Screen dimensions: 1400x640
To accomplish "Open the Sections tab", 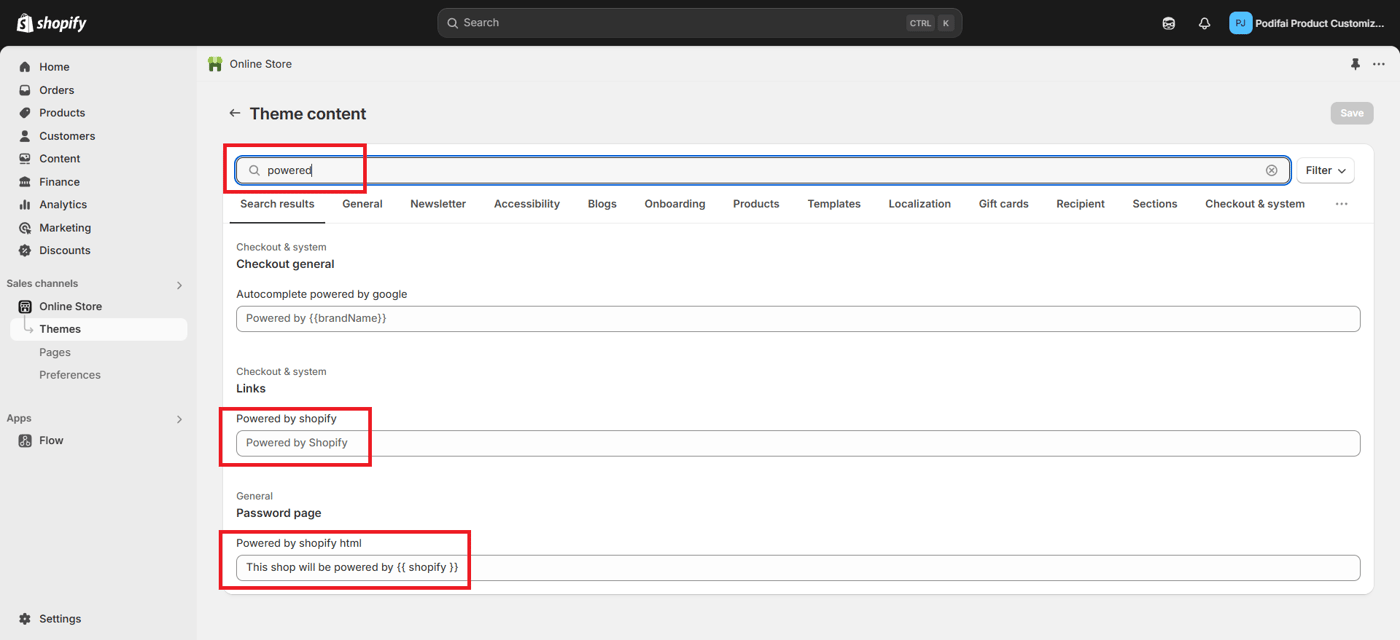I will click(x=1155, y=204).
